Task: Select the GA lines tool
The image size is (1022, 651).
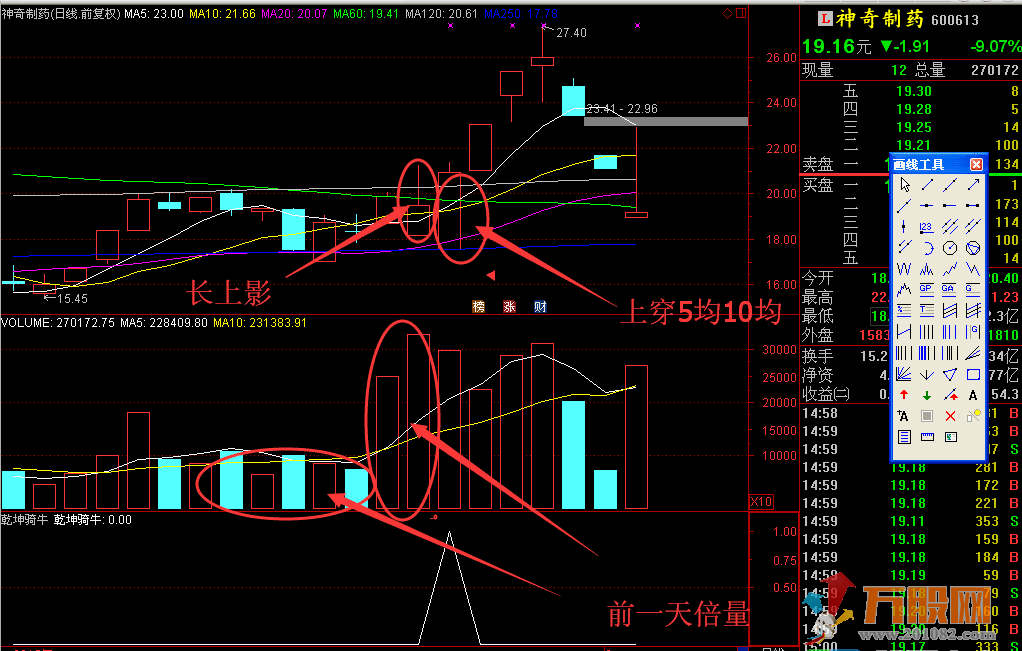Action: tap(950, 289)
